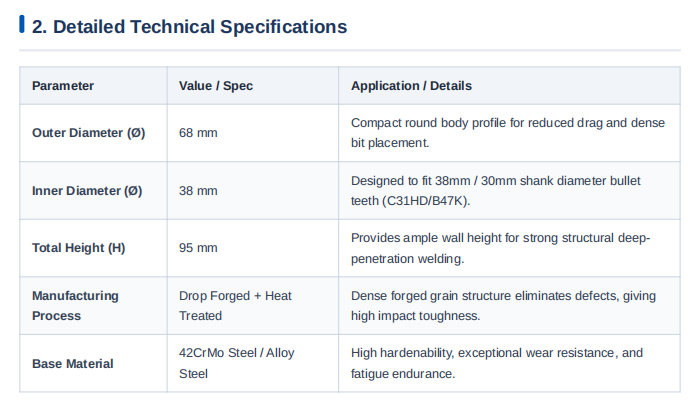
Task: Click the 'Drop Forged + Heat Treated' cell
Action: click(235, 306)
